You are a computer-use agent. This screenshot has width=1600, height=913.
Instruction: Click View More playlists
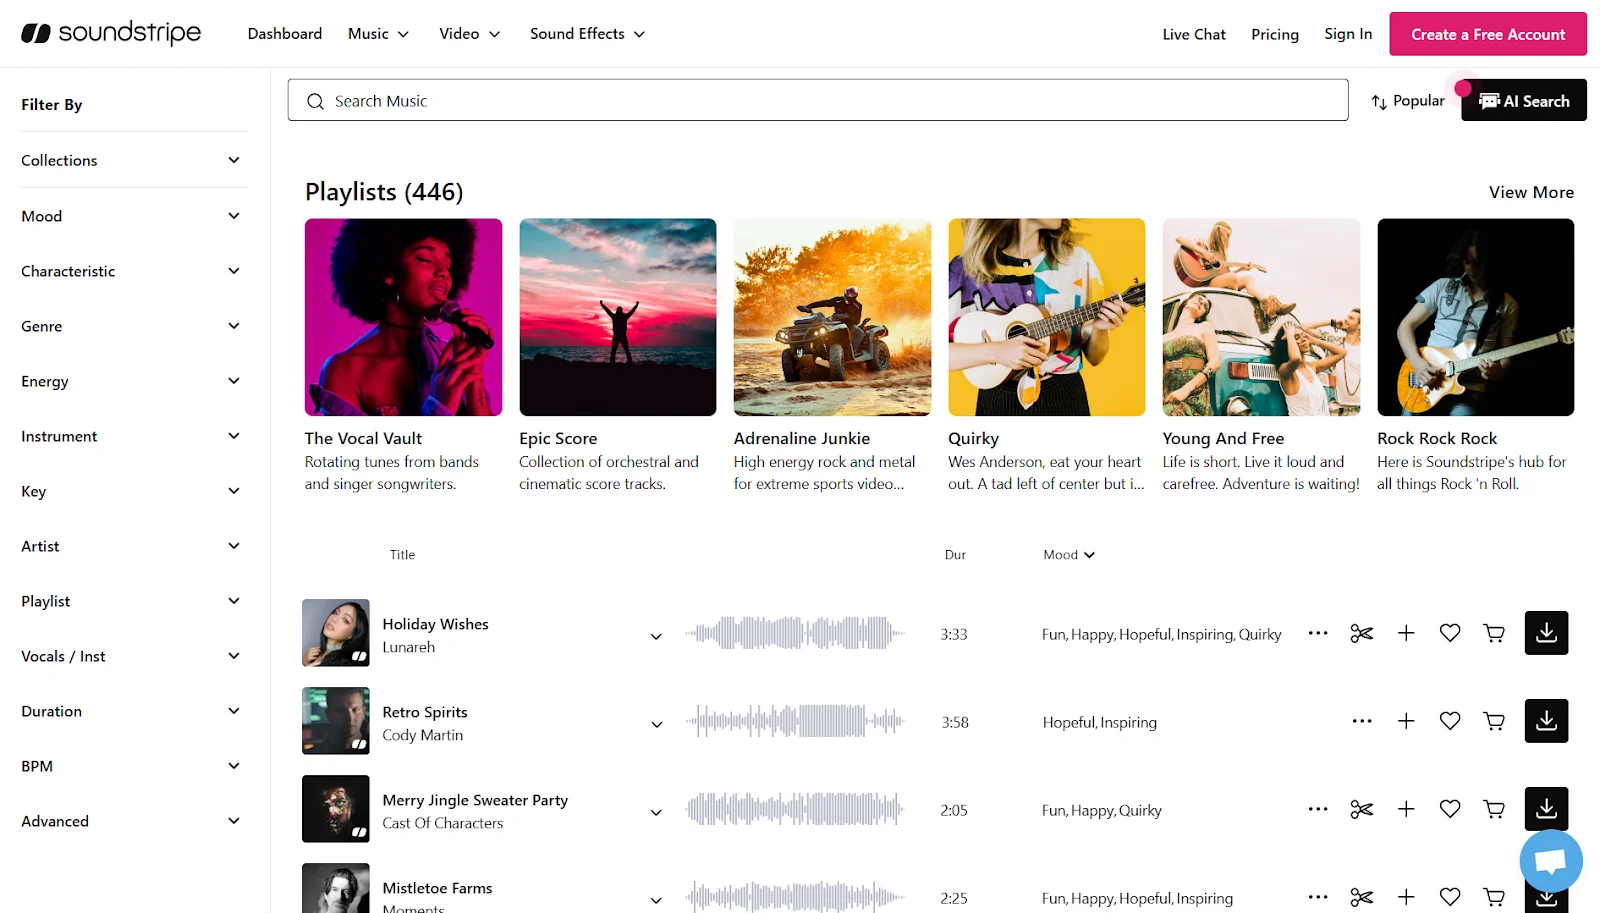pyautogui.click(x=1531, y=192)
